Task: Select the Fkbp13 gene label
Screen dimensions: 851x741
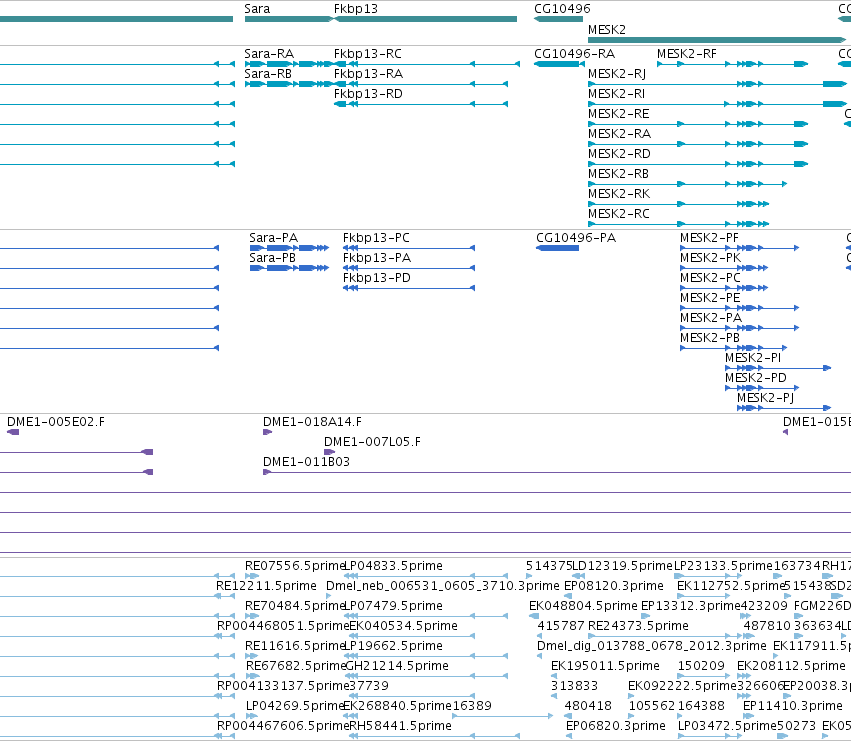Action: click(x=355, y=9)
